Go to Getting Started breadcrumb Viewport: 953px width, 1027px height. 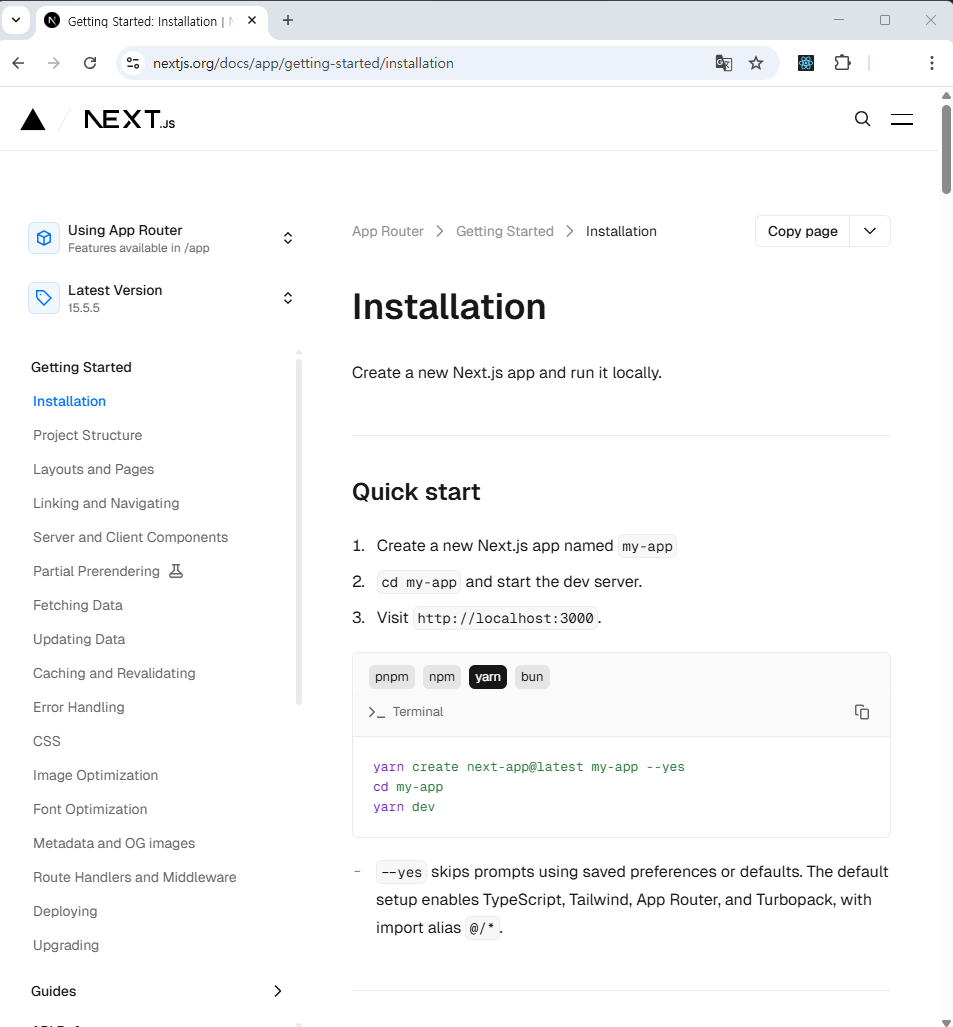505,231
